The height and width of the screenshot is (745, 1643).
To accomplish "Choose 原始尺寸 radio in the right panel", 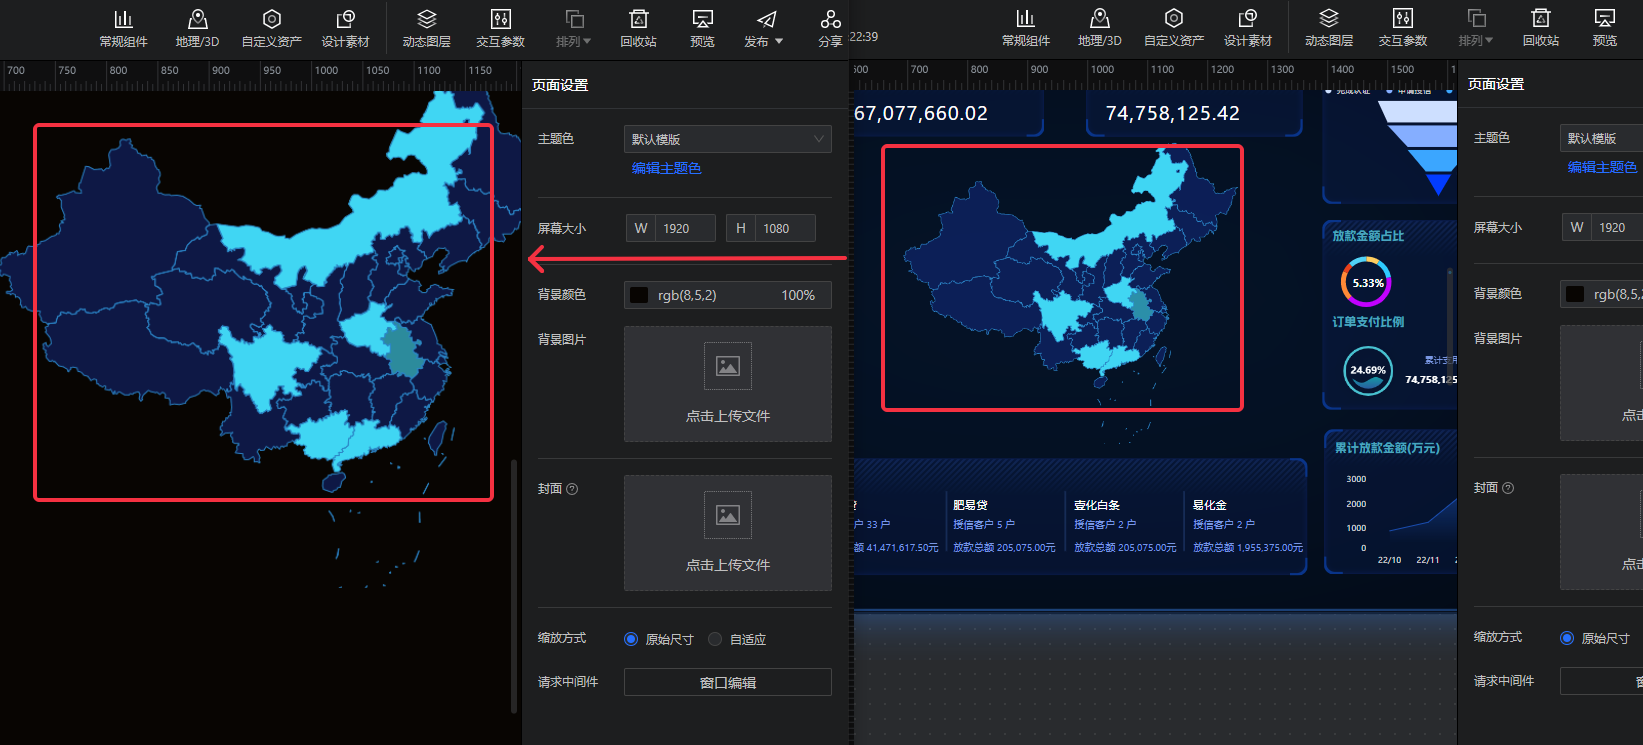I will tap(1567, 638).
